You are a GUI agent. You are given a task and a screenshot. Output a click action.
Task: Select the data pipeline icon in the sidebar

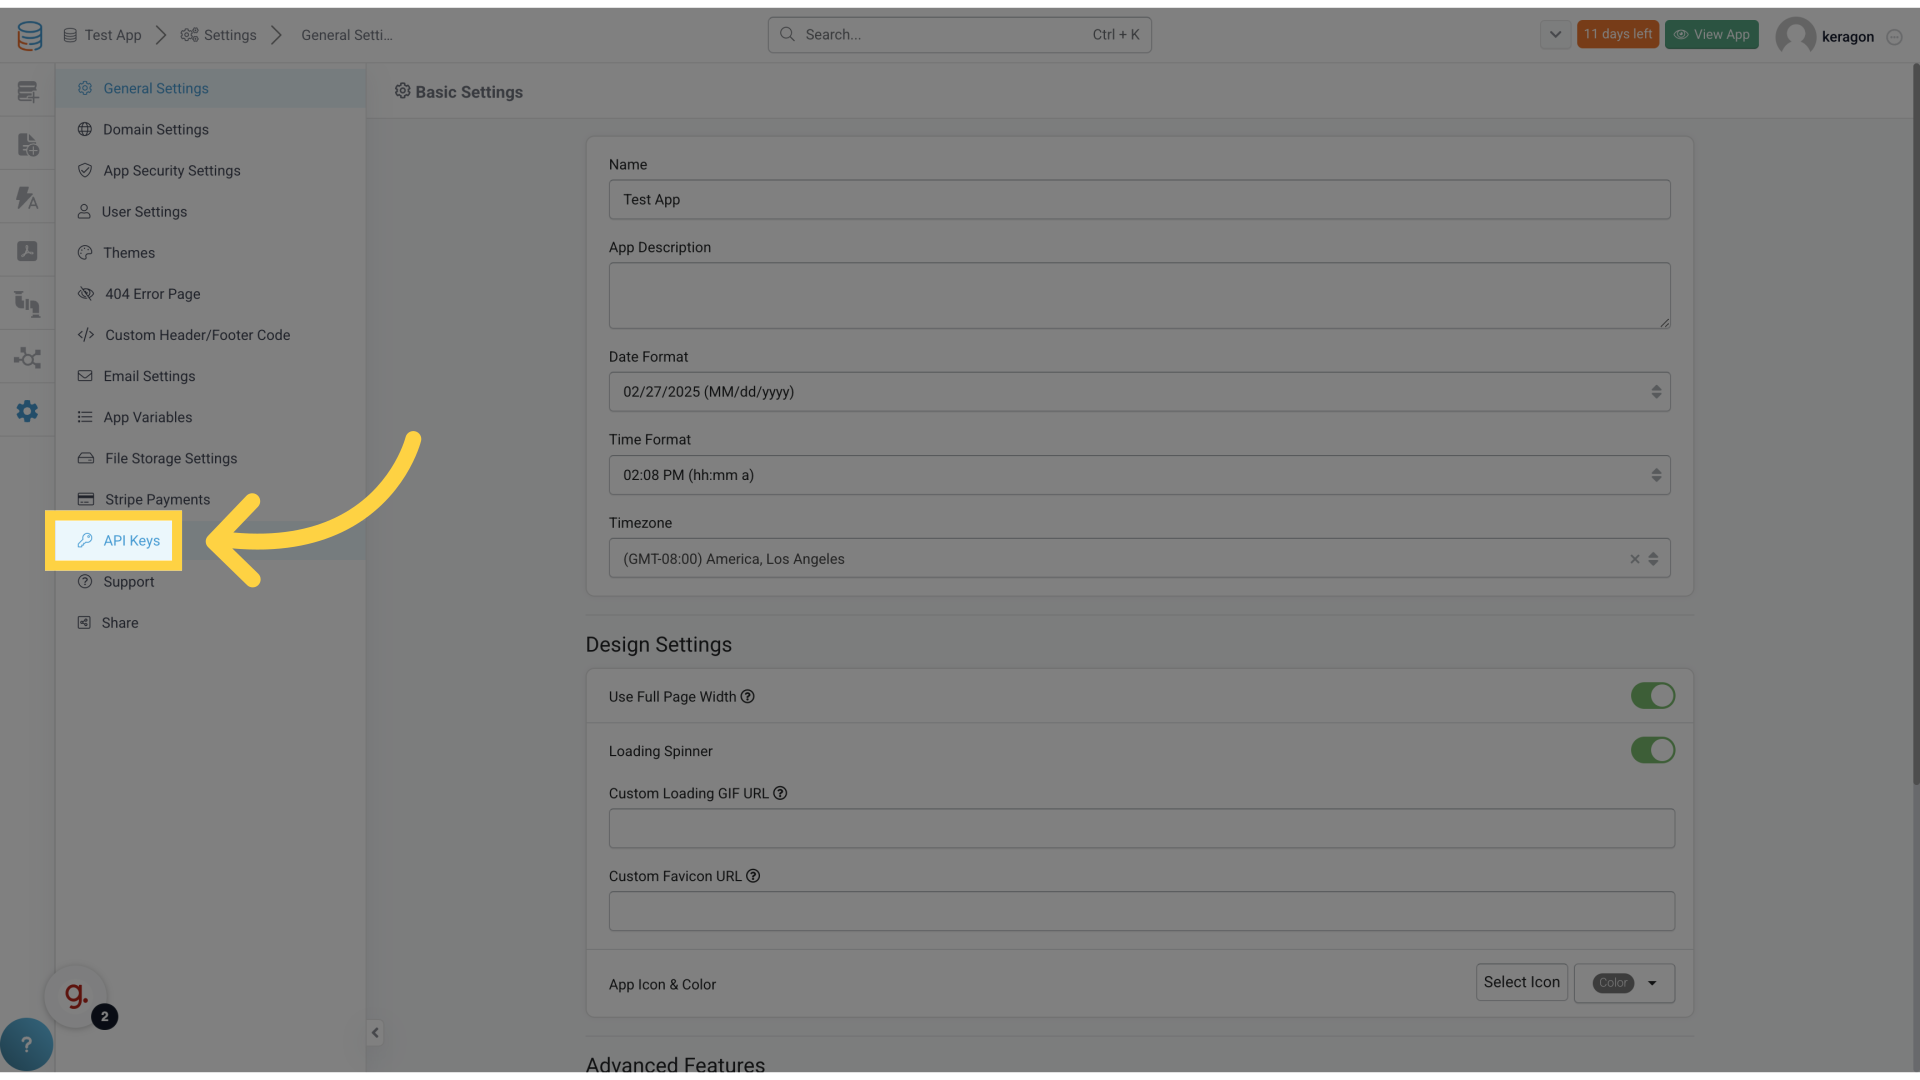click(27, 303)
